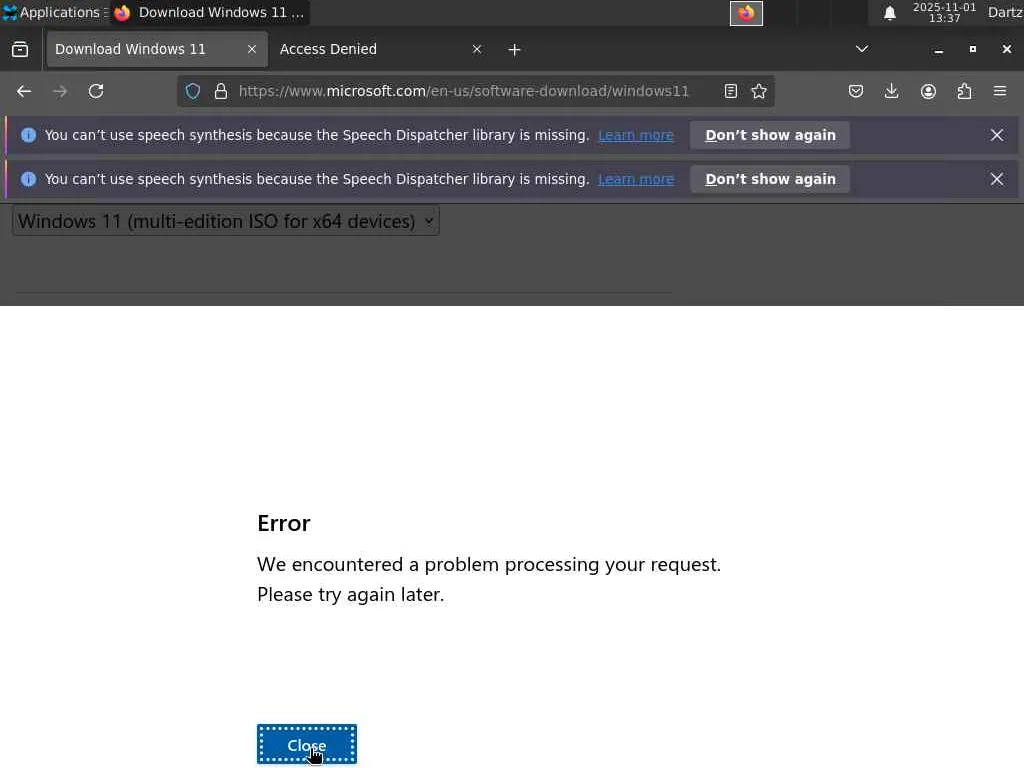Expand the Windows 11 multi-edition ISO dropdown

tap(225, 221)
